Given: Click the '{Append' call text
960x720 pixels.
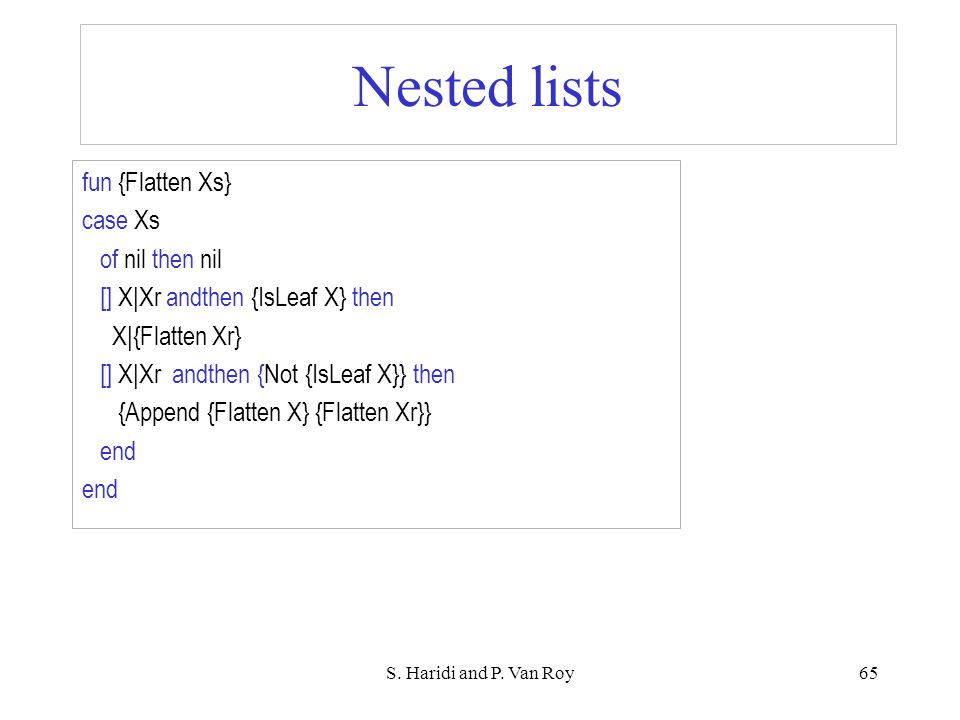Looking at the screenshot, I should (159, 413).
